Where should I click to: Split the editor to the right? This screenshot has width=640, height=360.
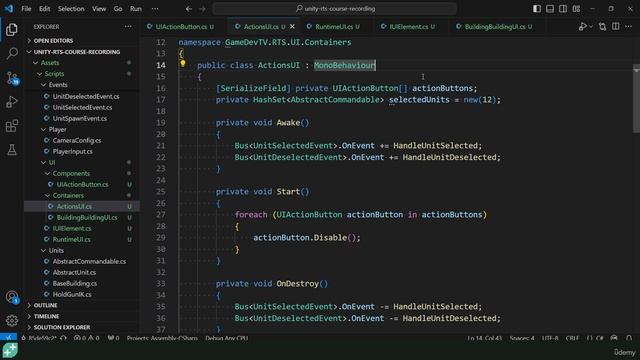[616, 27]
